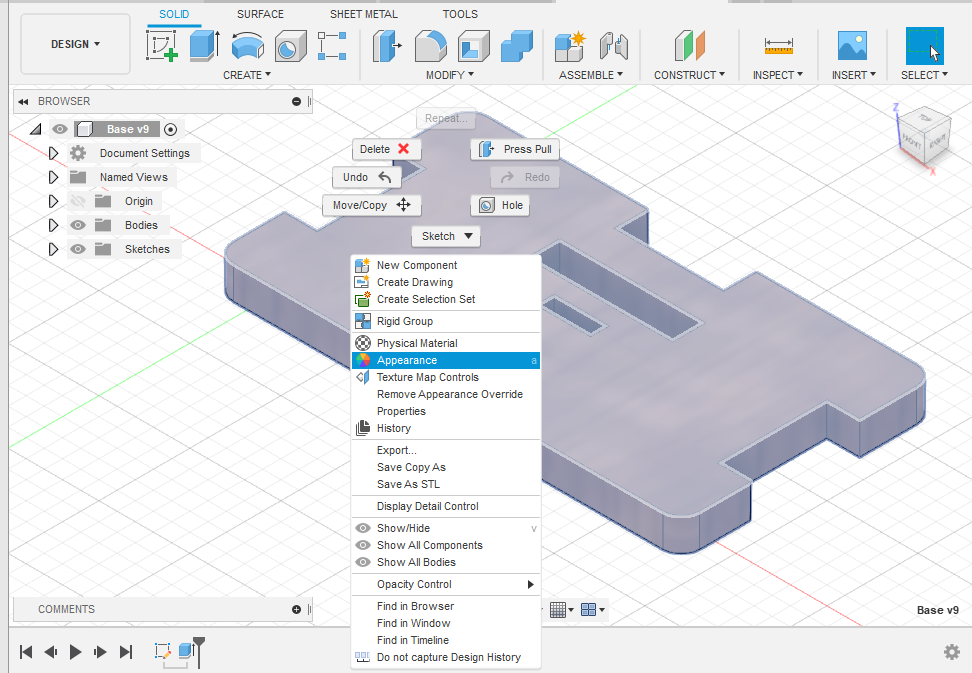This screenshot has height=673, width=972.
Task: Select the Shell tool icon
Action: 474,46
